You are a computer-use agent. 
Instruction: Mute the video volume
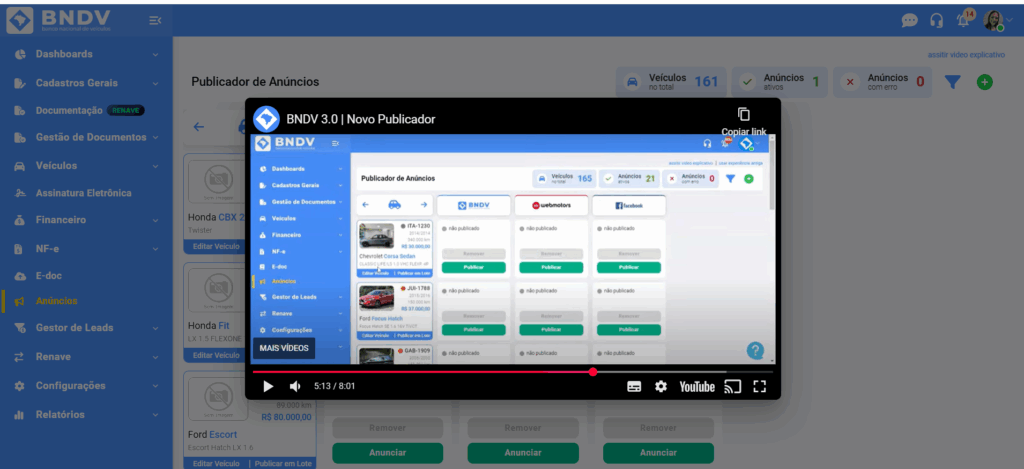coord(295,386)
